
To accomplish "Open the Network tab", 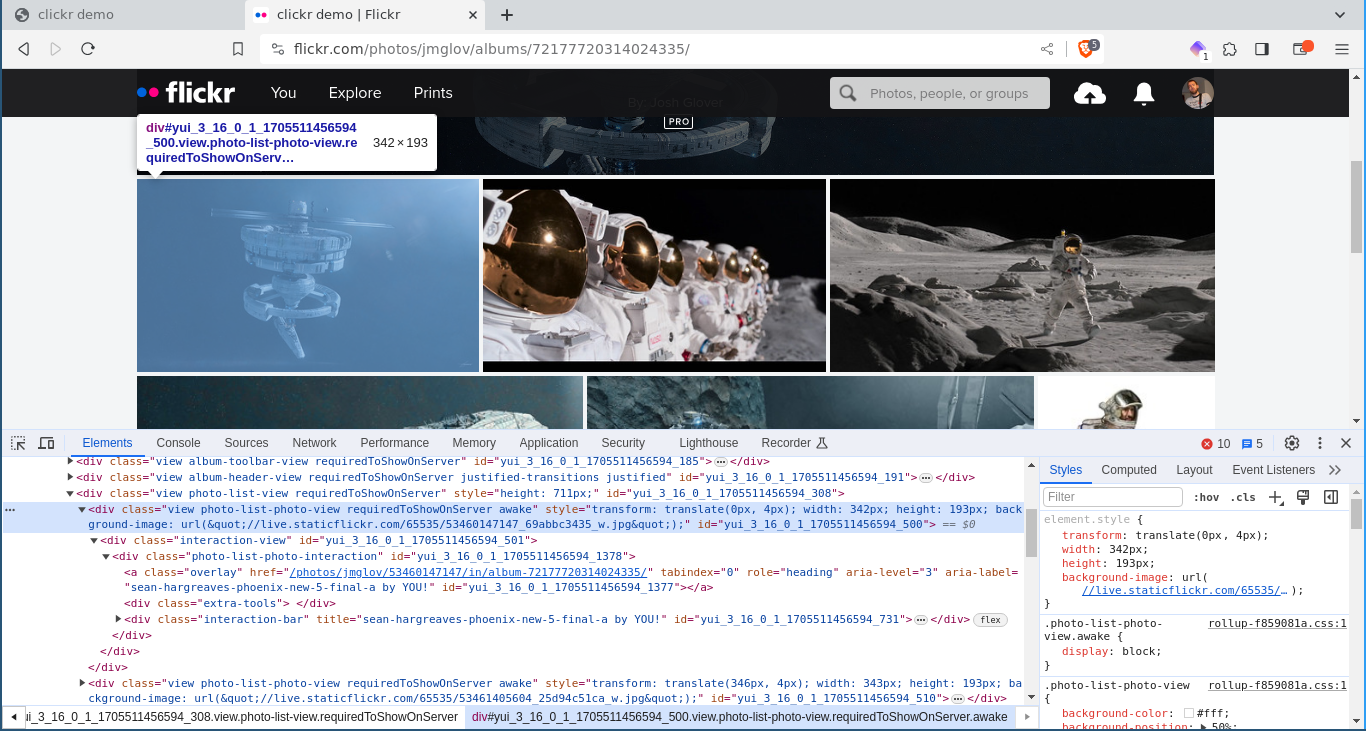I will click(x=314, y=443).
